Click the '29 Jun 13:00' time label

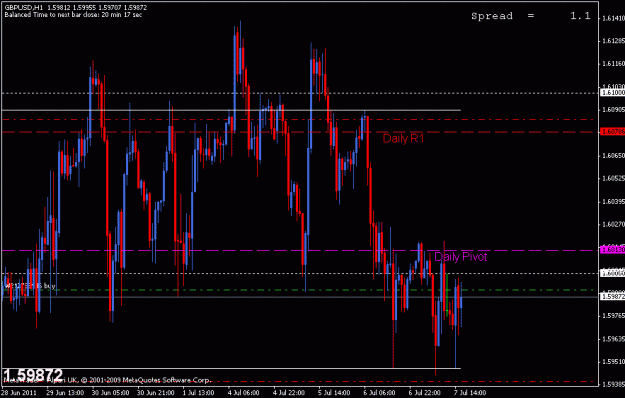coord(65,393)
